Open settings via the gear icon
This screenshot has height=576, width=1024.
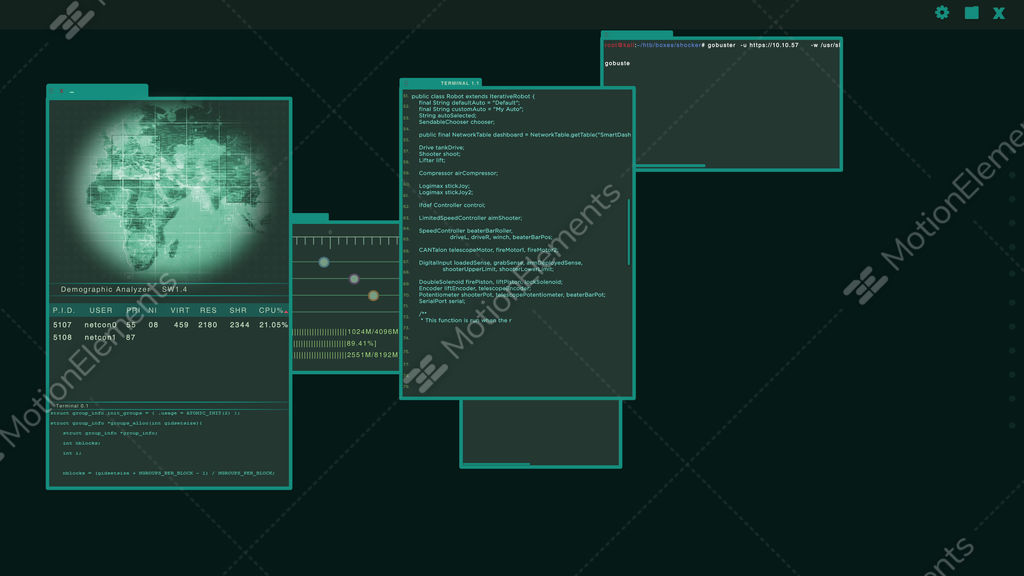[942, 12]
